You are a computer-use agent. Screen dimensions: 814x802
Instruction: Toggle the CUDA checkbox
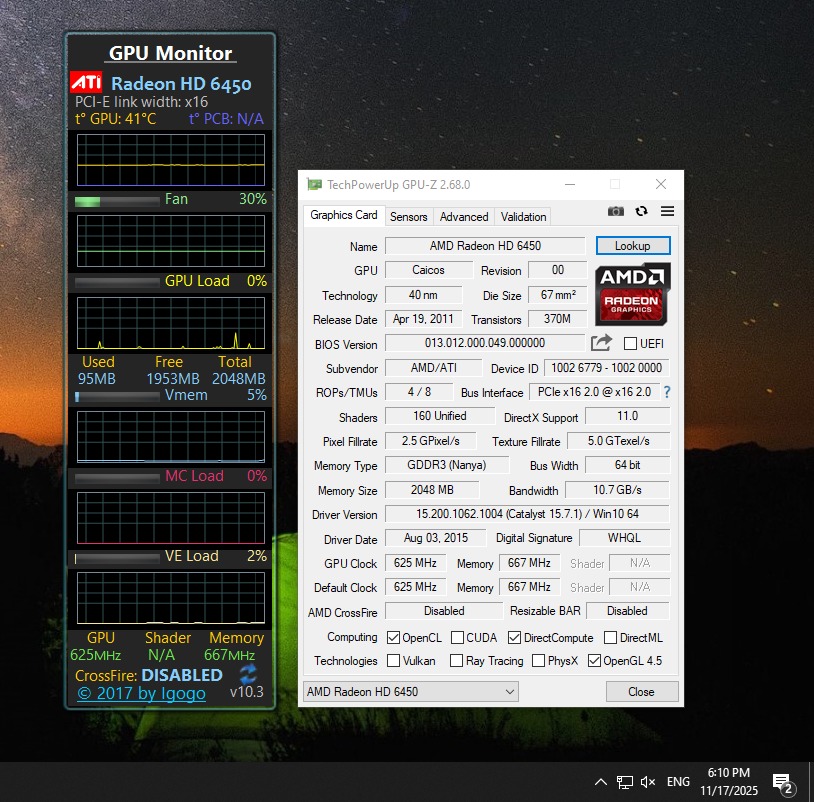tap(458, 637)
